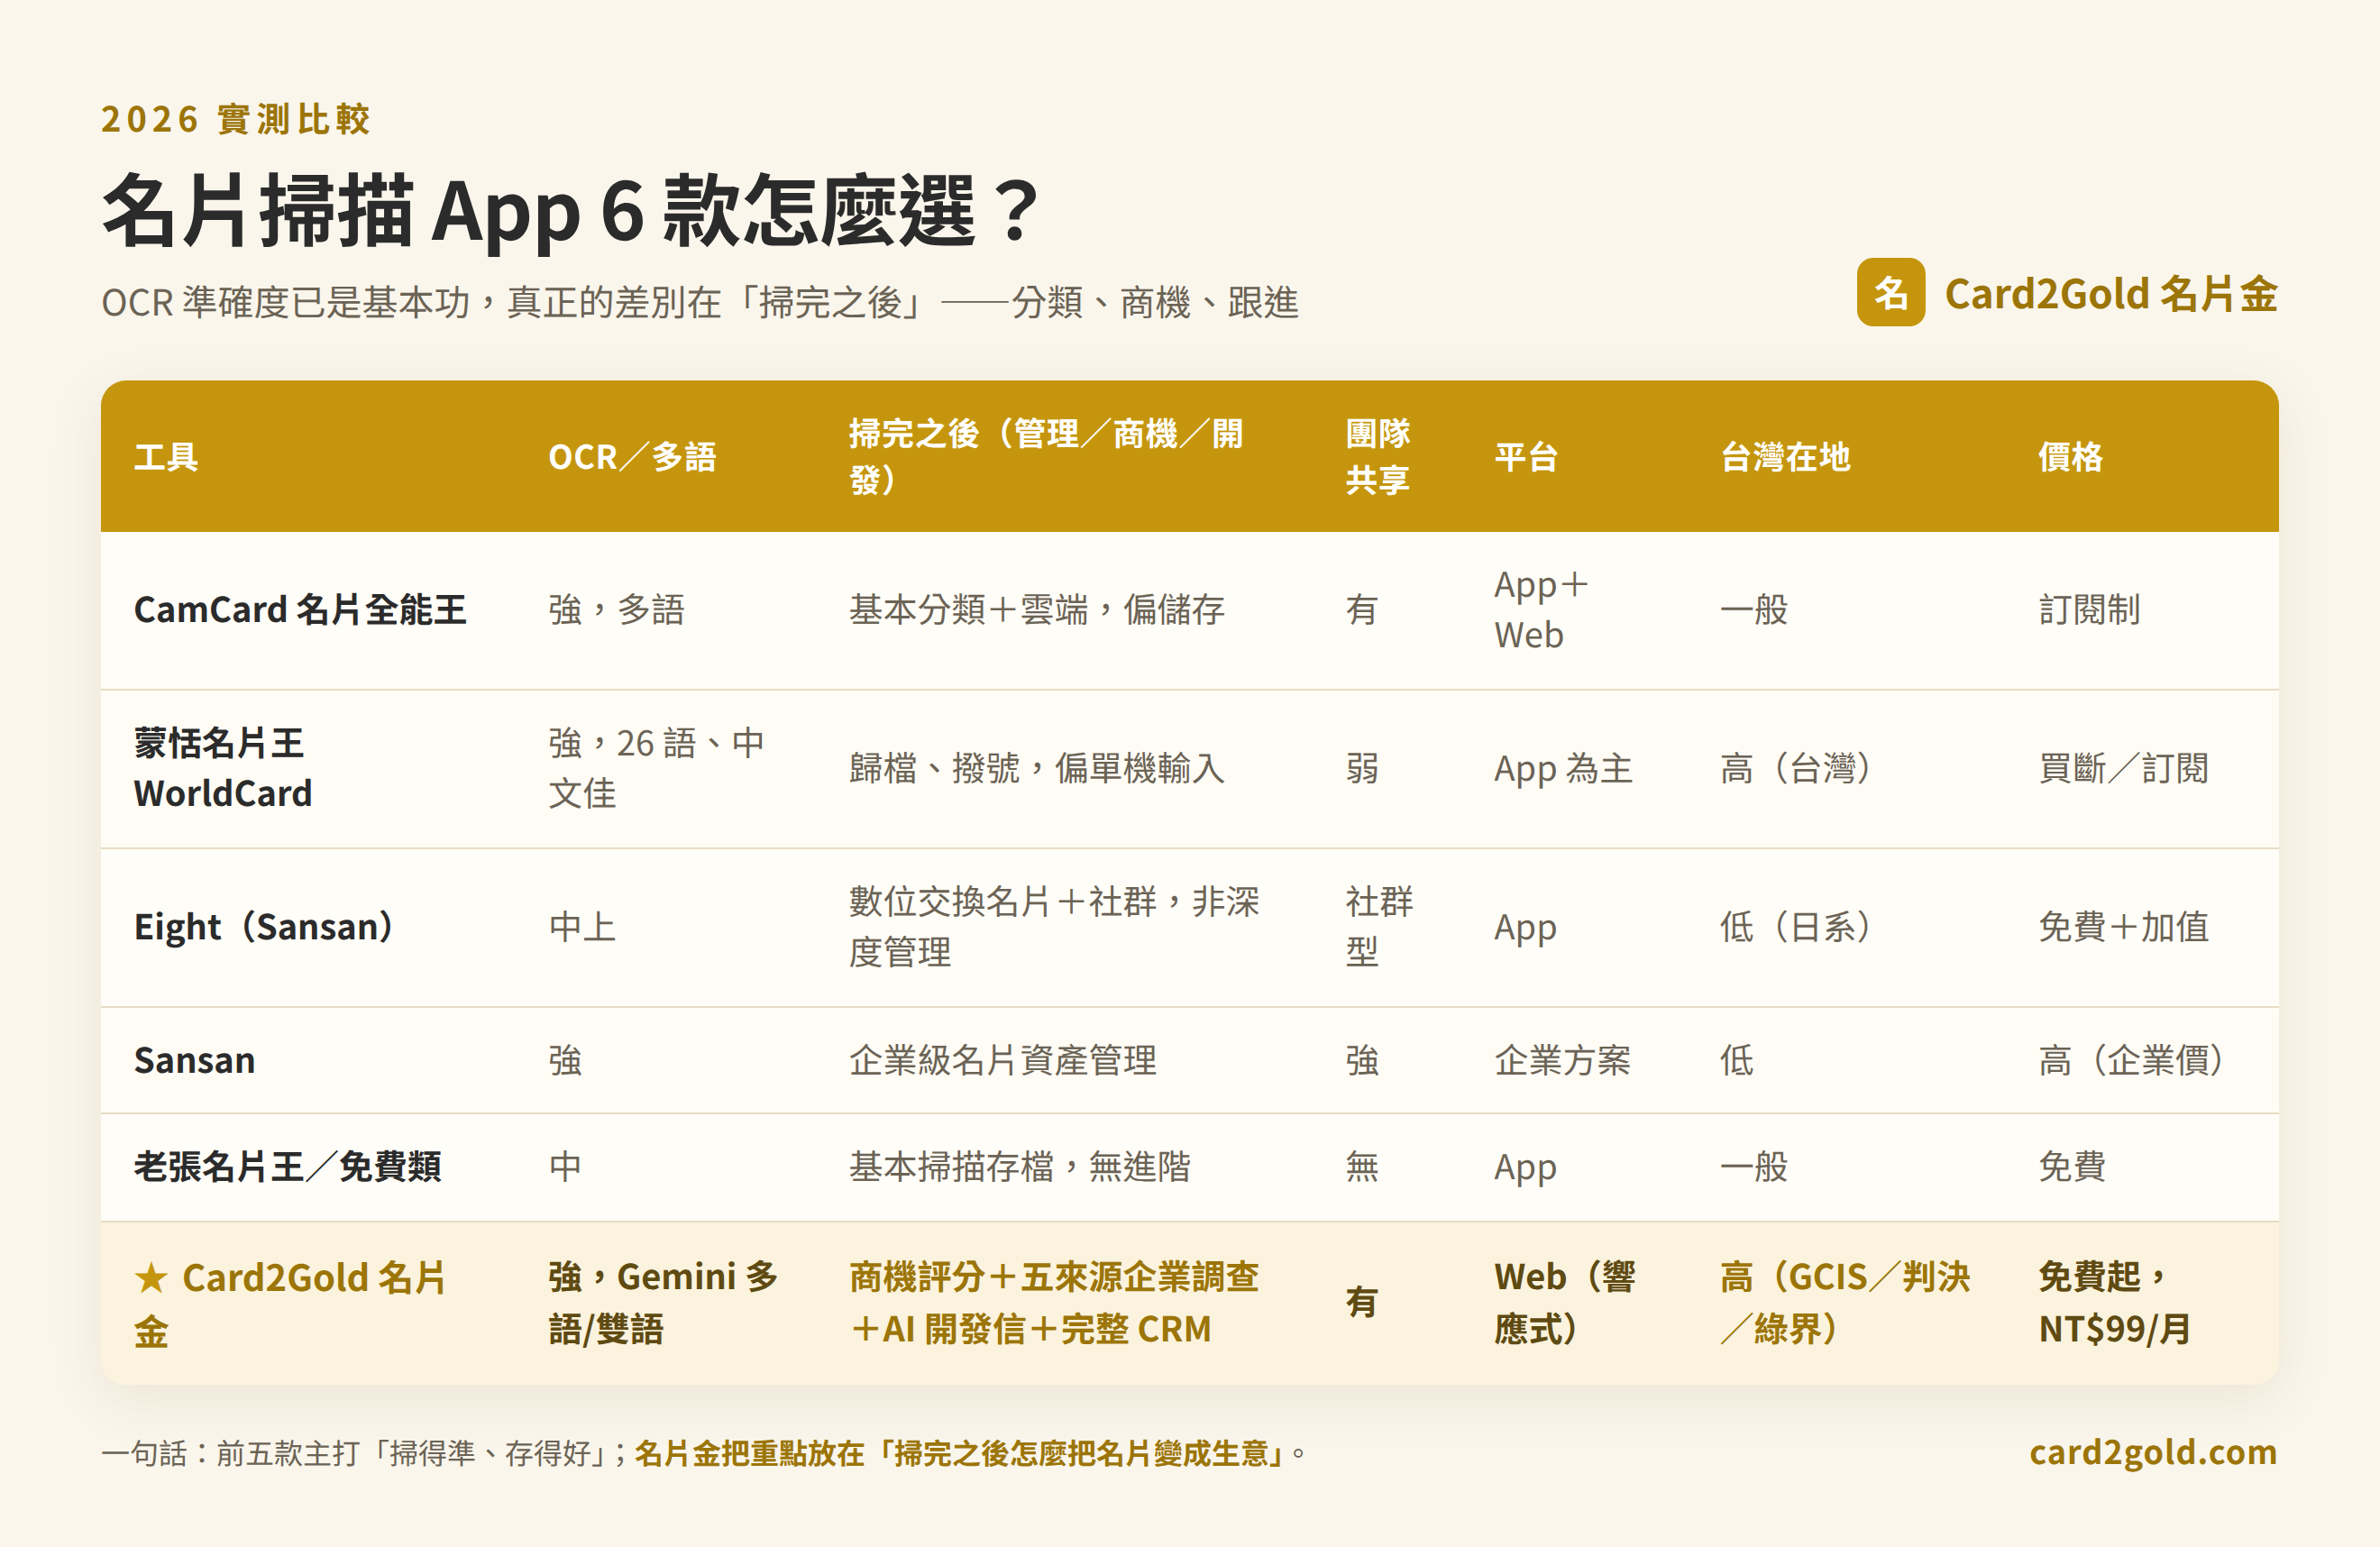Click the App 為主 platform cell

click(x=1563, y=768)
